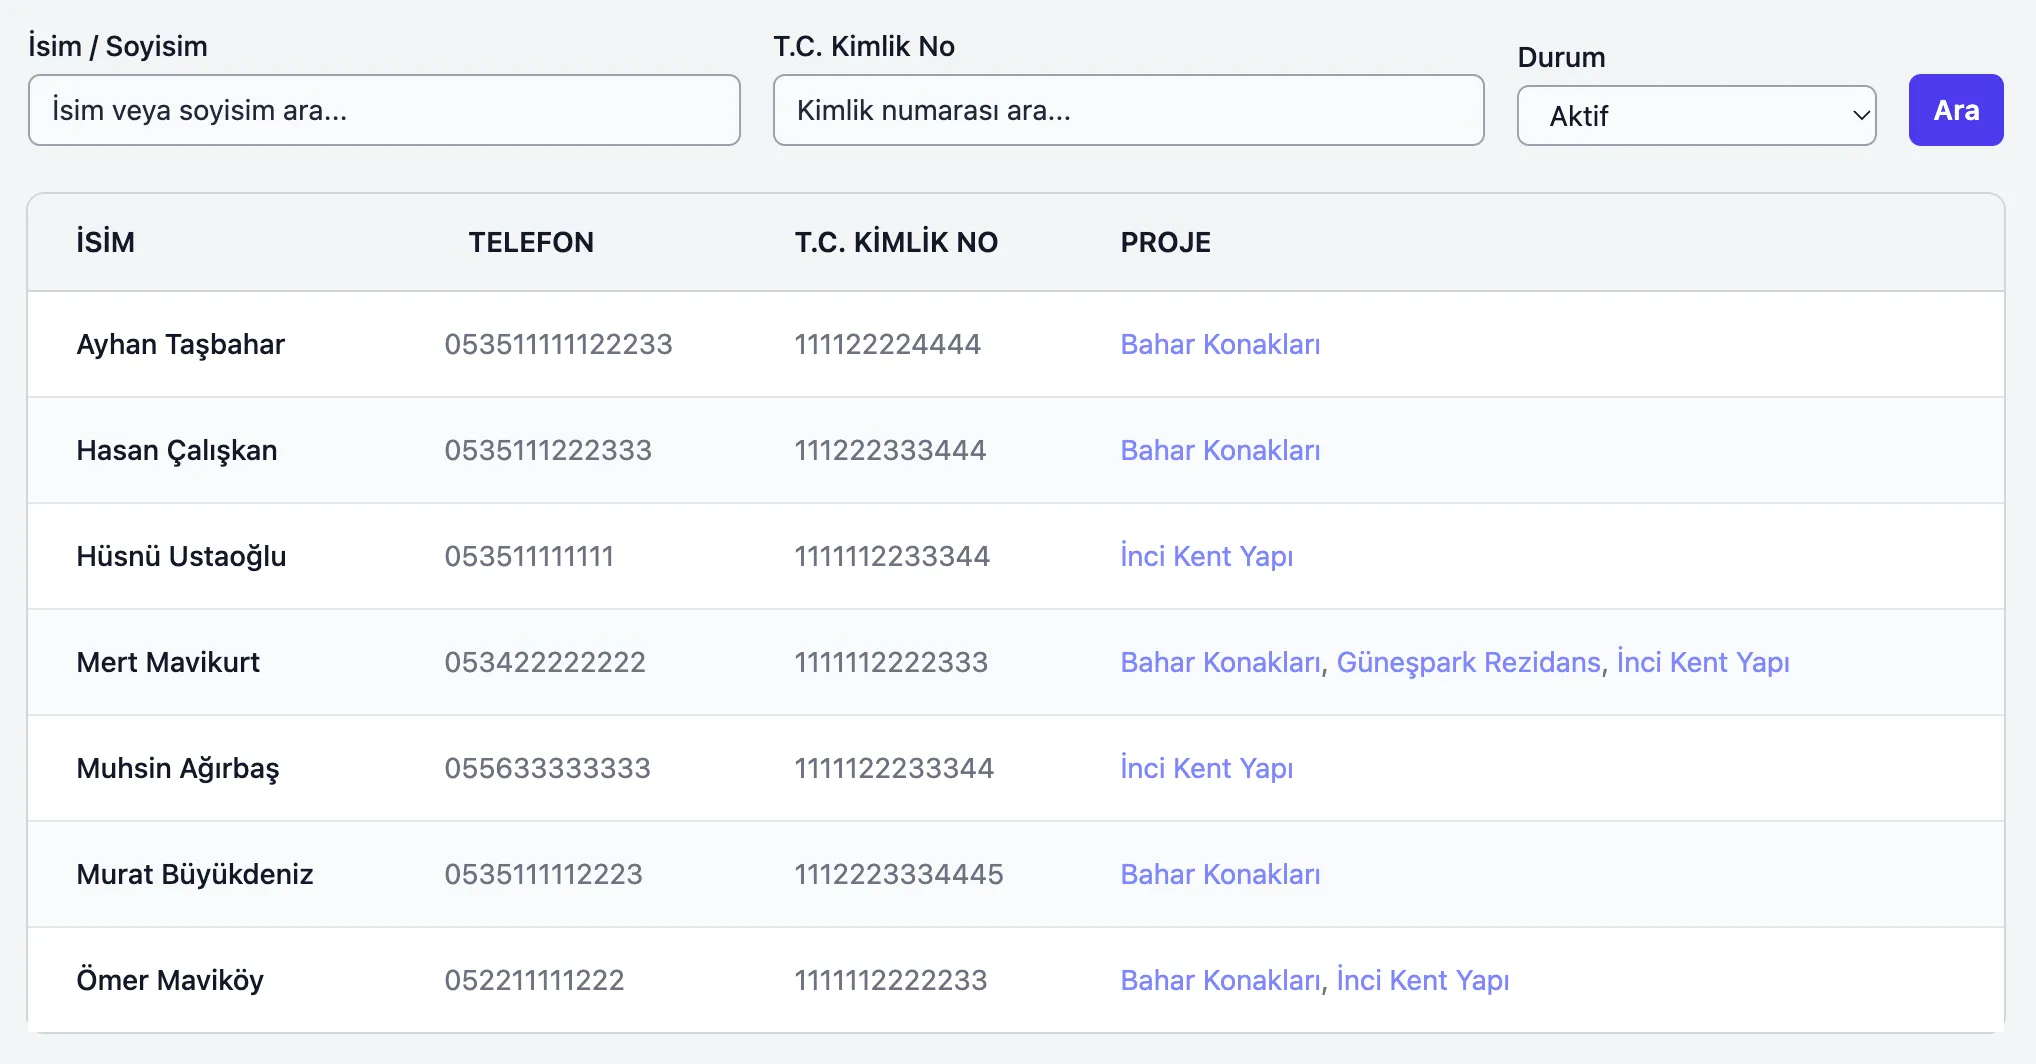Click ID number 111222333444
This screenshot has width=2036, height=1064.
tap(890, 450)
